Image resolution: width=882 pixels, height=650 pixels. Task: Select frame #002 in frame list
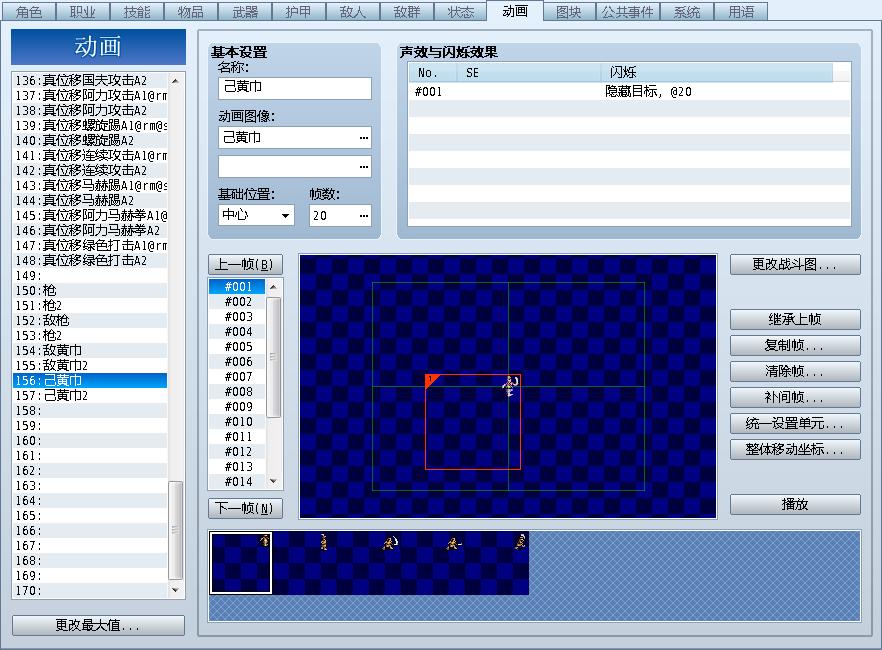click(238, 301)
